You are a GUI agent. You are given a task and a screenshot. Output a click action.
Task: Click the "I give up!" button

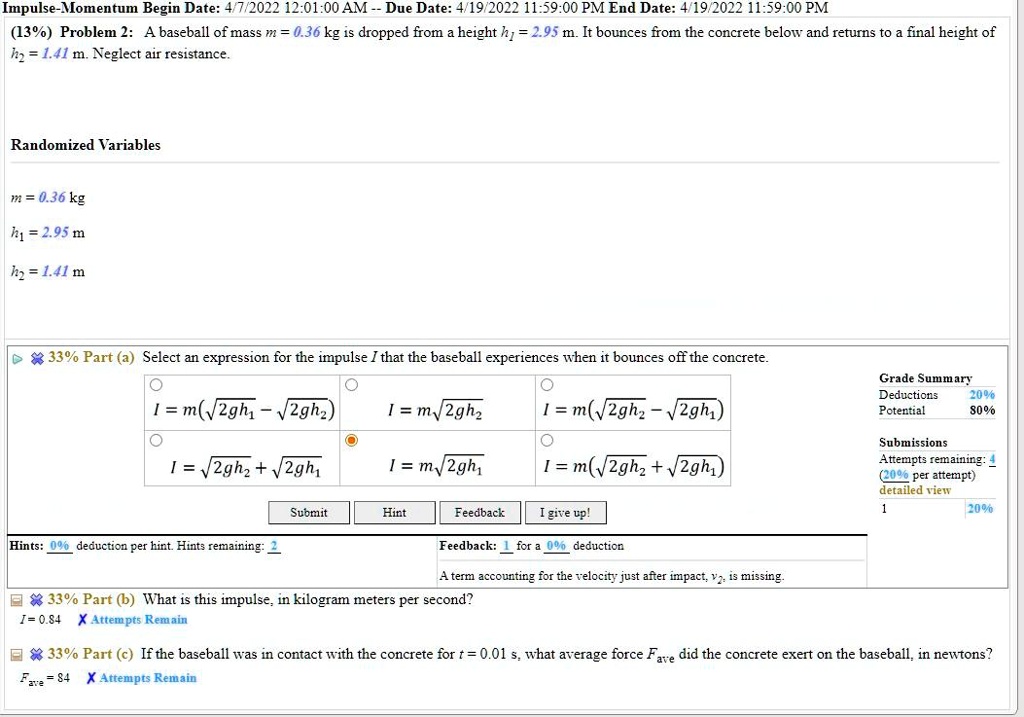[x=565, y=512]
